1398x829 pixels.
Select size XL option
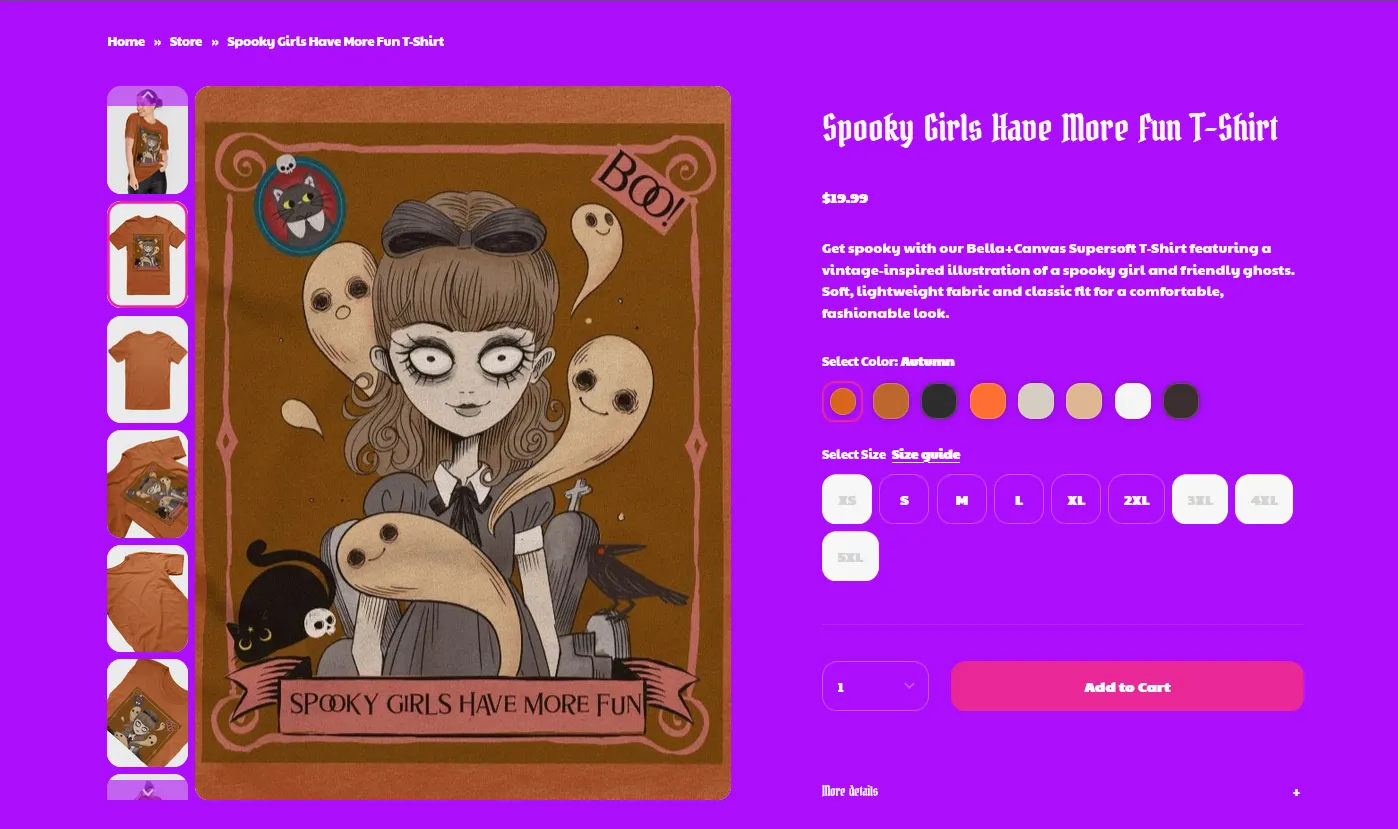(x=1076, y=499)
